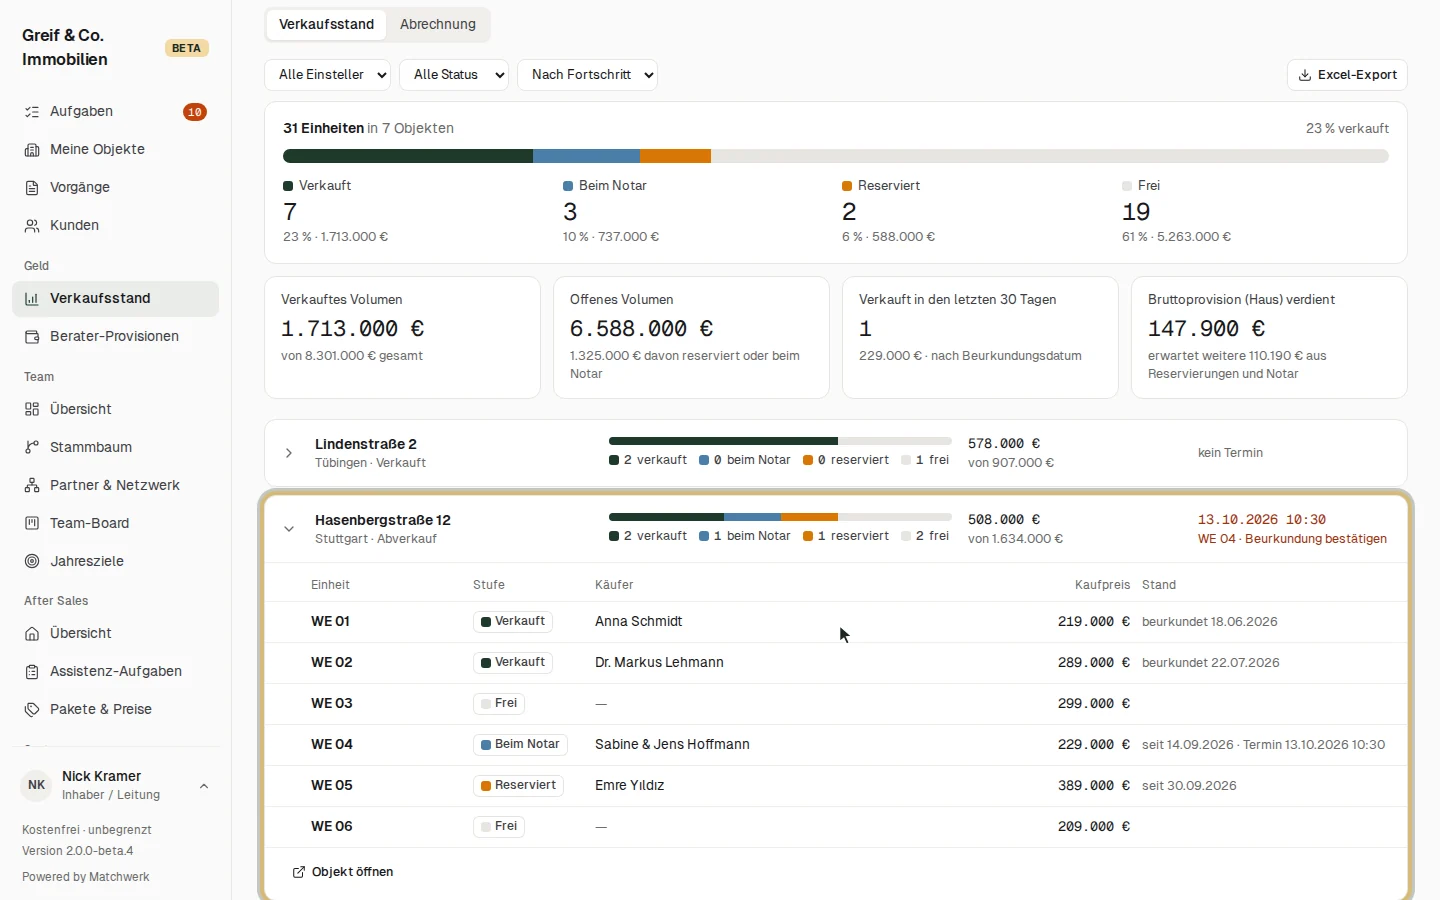Open the Alle Status filter dropdown

tap(454, 75)
